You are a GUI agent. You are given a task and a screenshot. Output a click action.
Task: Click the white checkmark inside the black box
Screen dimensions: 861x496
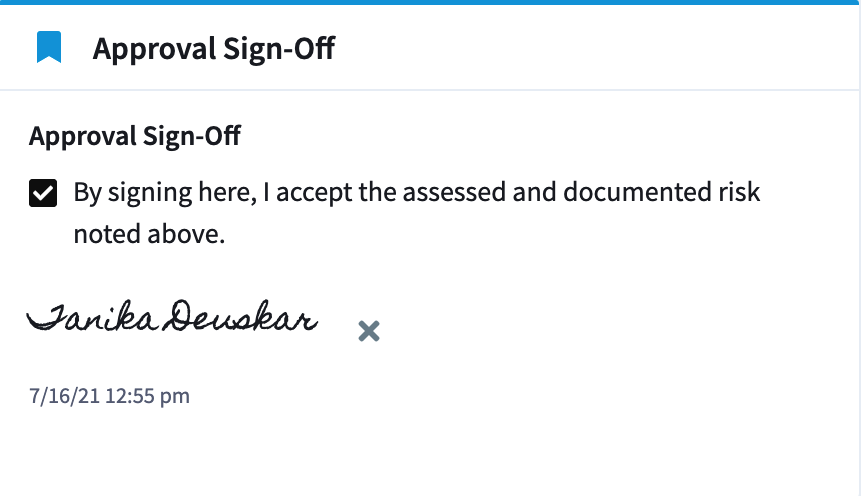pyautogui.click(x=43, y=193)
